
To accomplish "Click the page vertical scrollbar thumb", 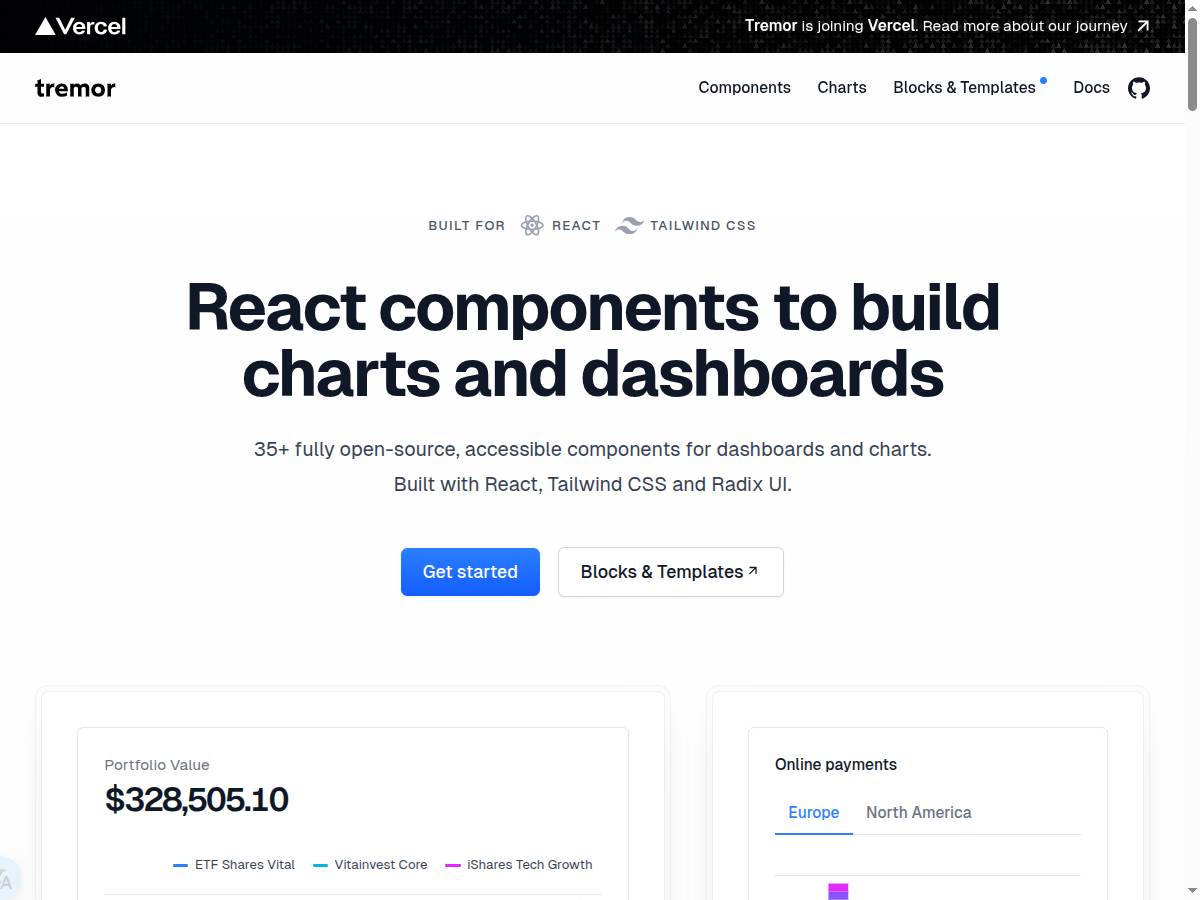I will tap(1192, 60).
